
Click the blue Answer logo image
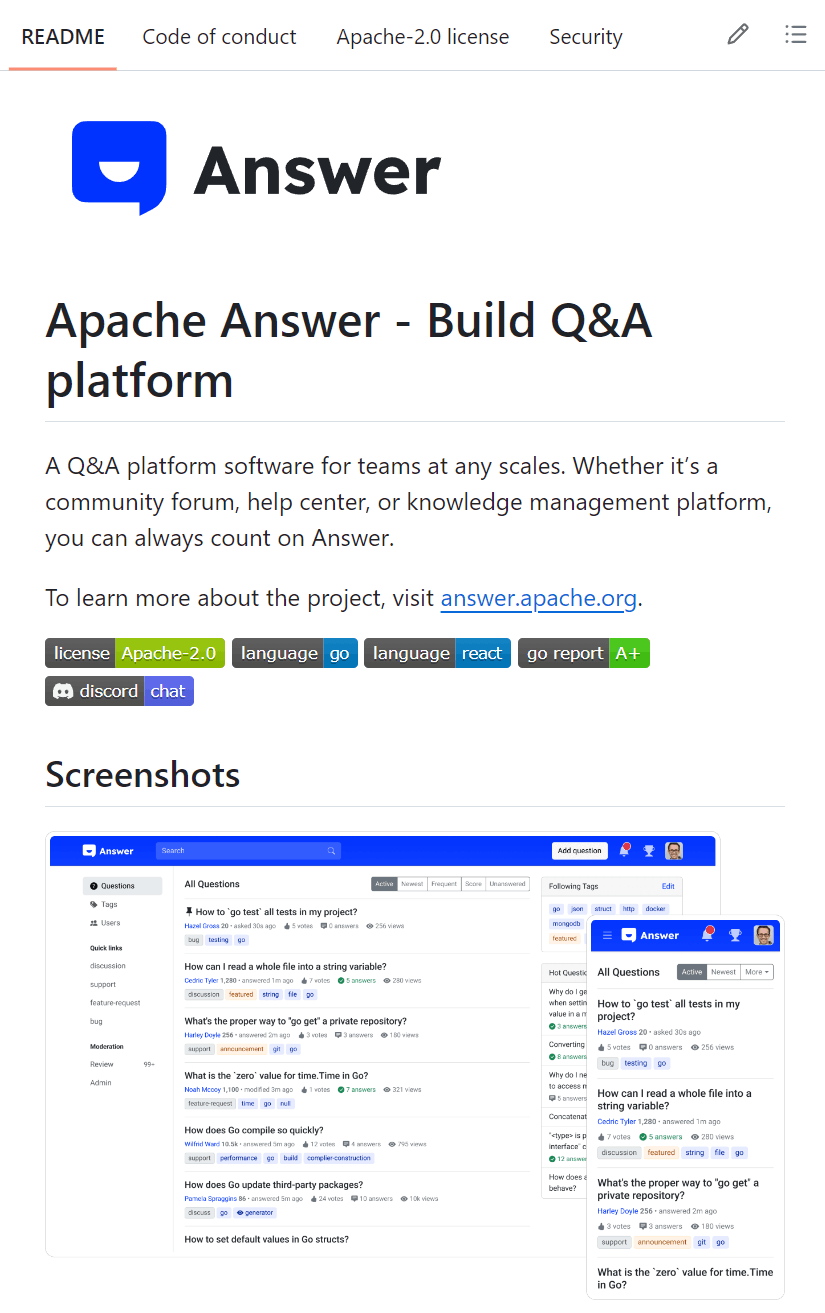click(x=256, y=169)
